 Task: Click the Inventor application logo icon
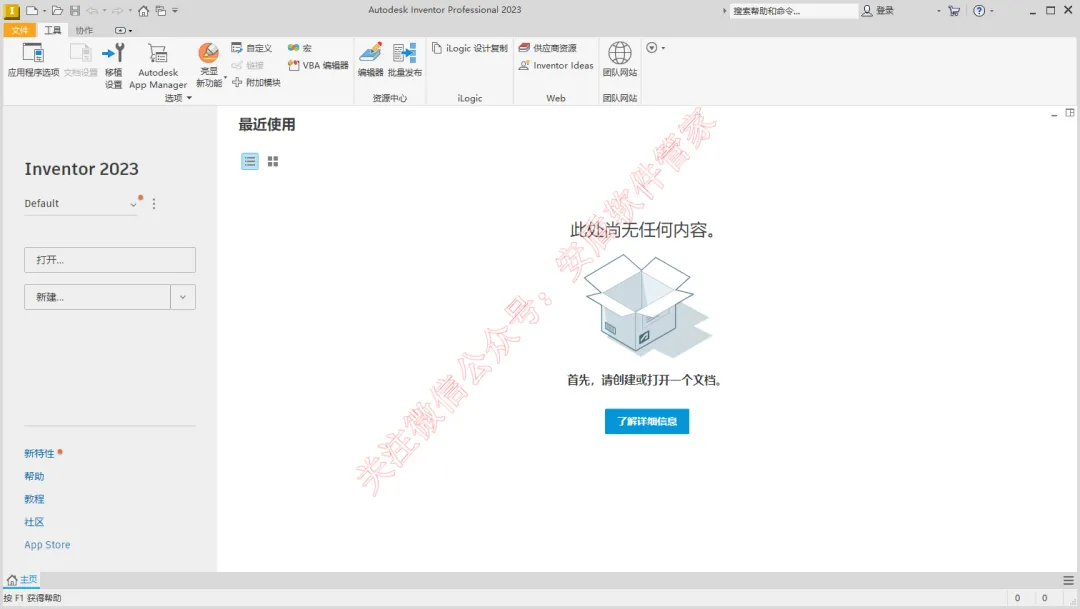tap(12, 11)
